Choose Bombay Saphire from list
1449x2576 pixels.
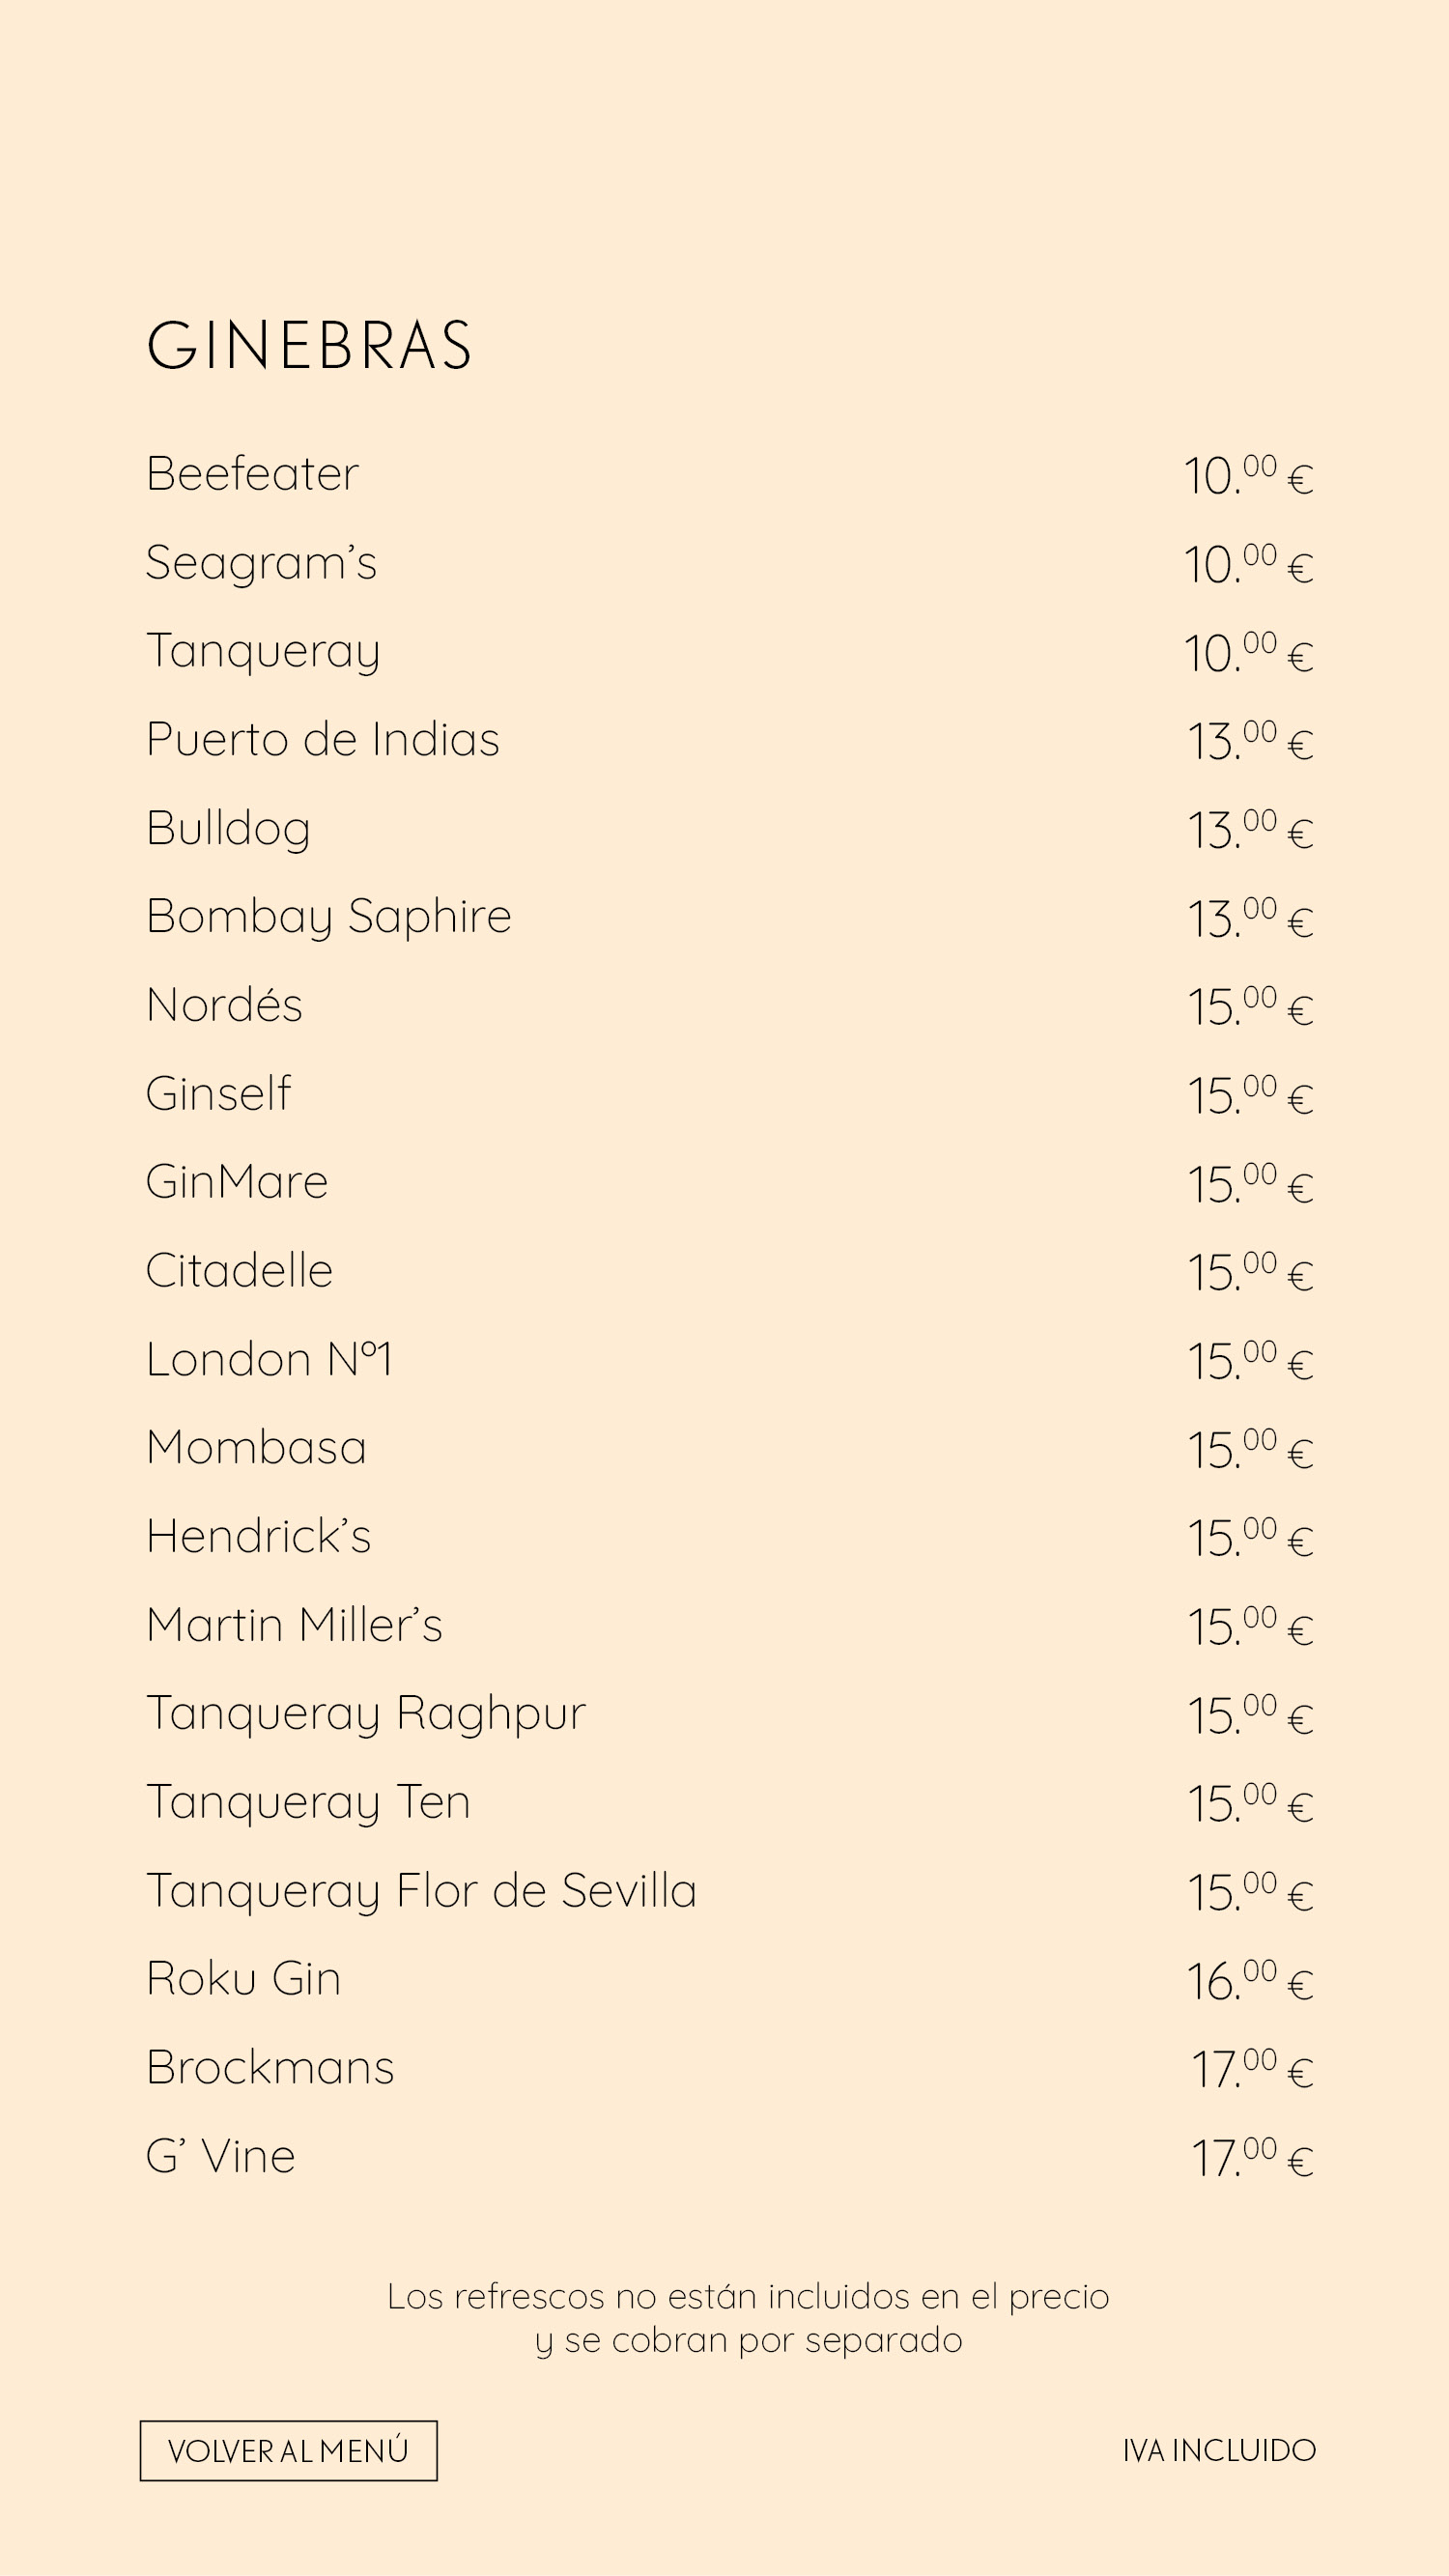click(x=328, y=917)
